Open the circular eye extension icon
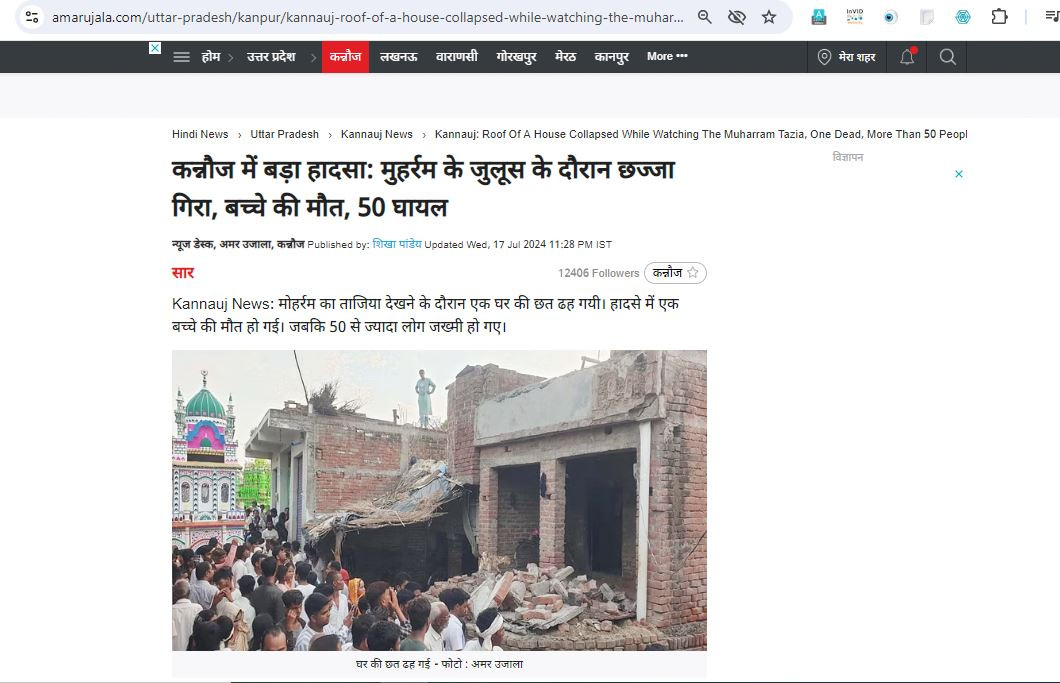The image size is (1060, 683). pyautogui.click(x=890, y=17)
